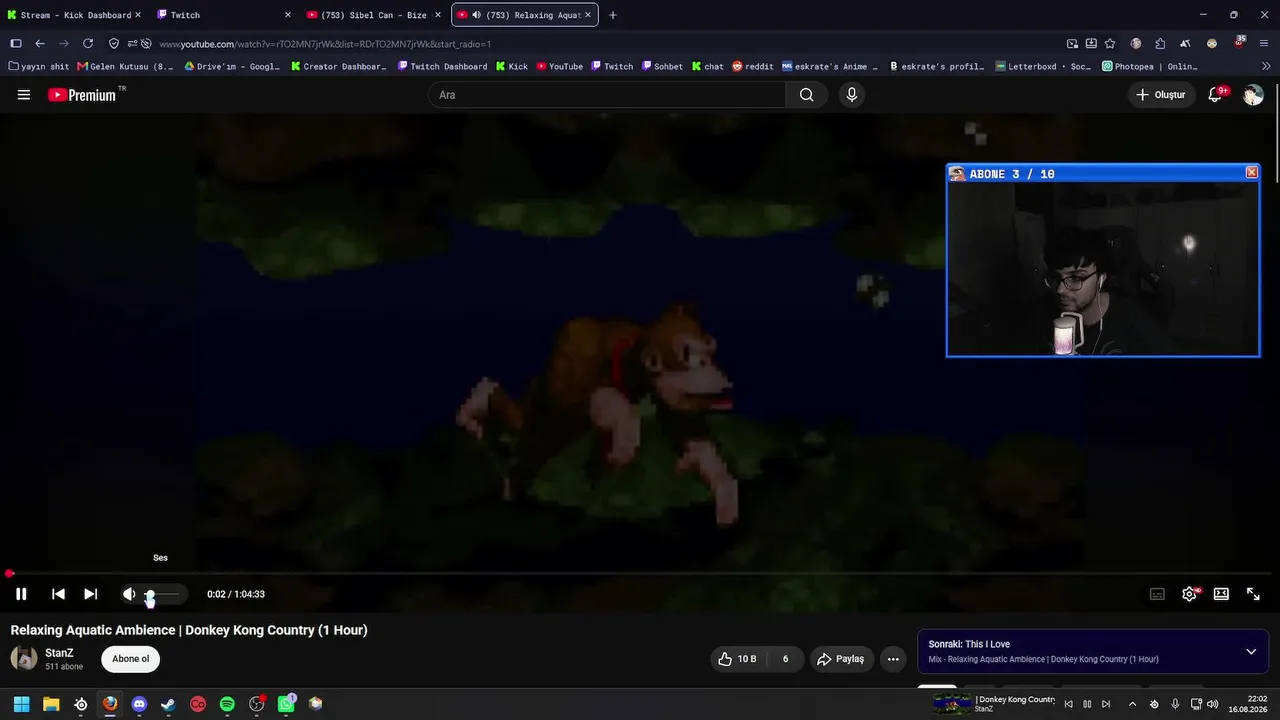This screenshot has width=1280, height=720.
Task: Skip to the previous video
Action: (x=58, y=594)
